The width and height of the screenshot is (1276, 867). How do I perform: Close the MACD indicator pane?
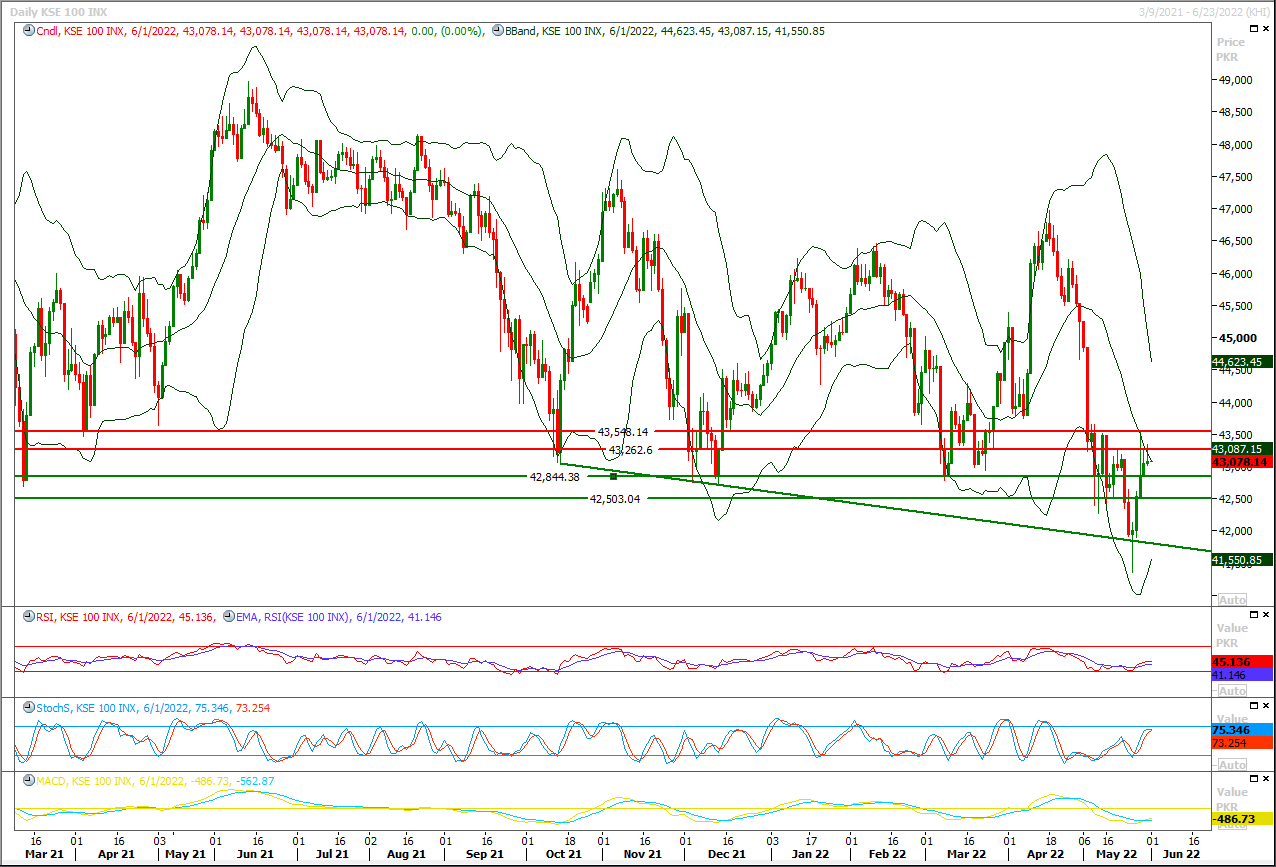pos(1267,778)
